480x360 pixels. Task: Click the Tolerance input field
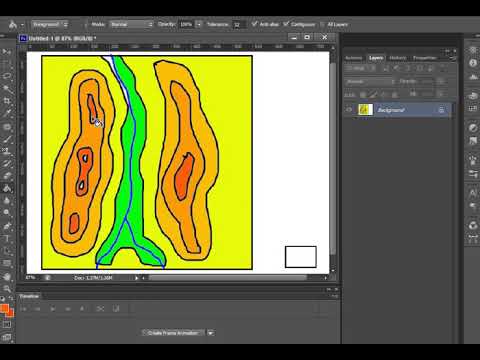pos(239,24)
